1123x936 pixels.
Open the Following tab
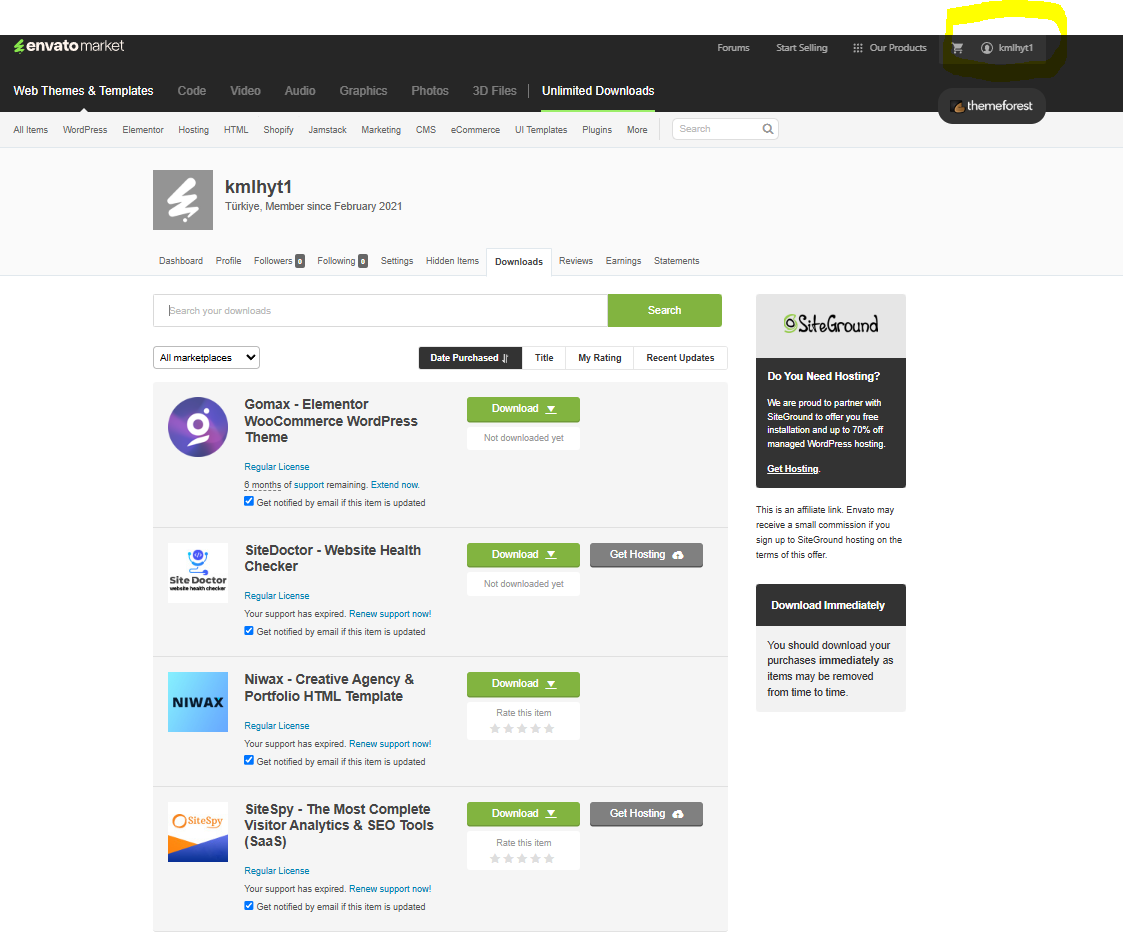pyautogui.click(x=342, y=261)
